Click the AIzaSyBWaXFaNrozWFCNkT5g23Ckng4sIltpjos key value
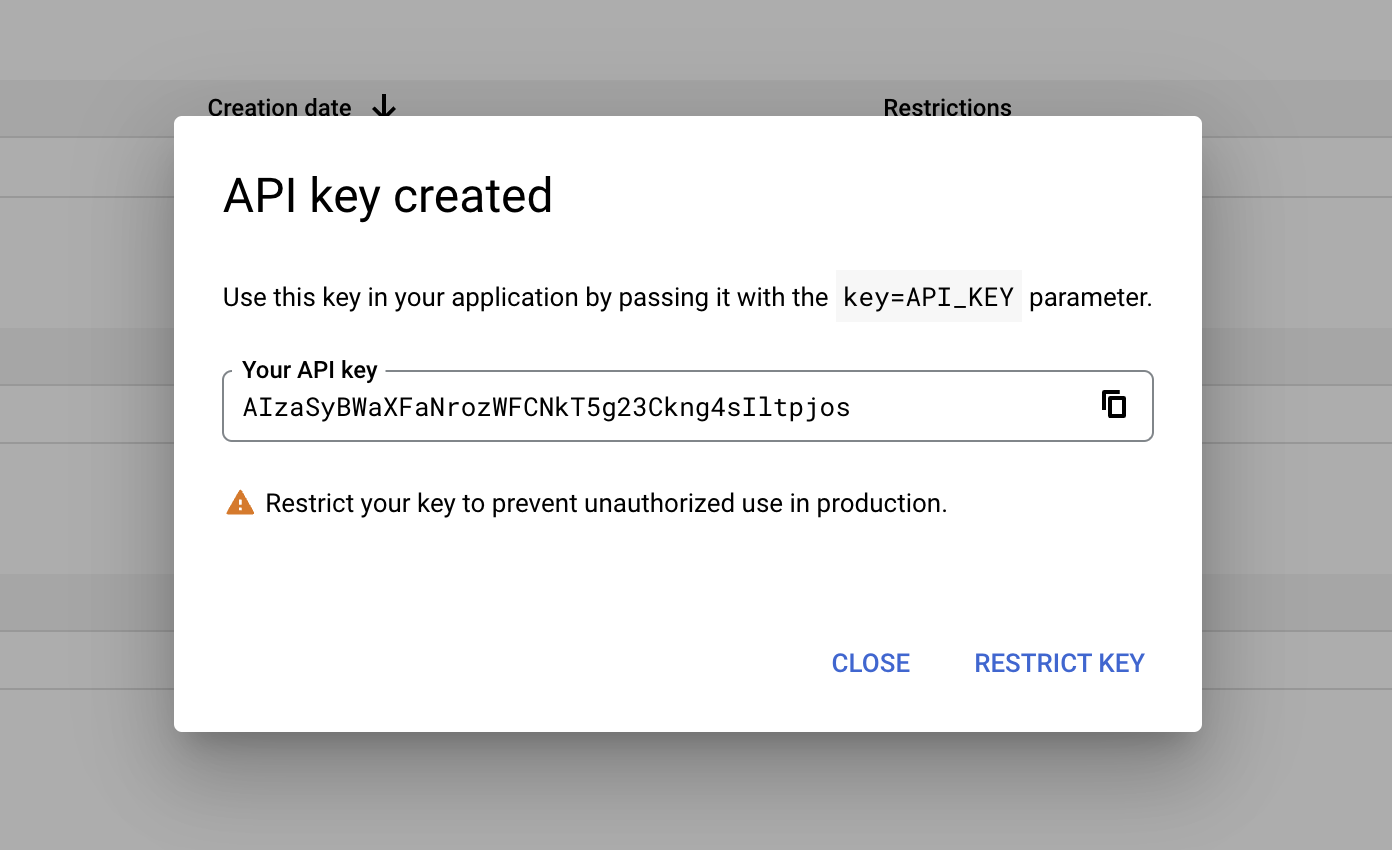 point(545,406)
